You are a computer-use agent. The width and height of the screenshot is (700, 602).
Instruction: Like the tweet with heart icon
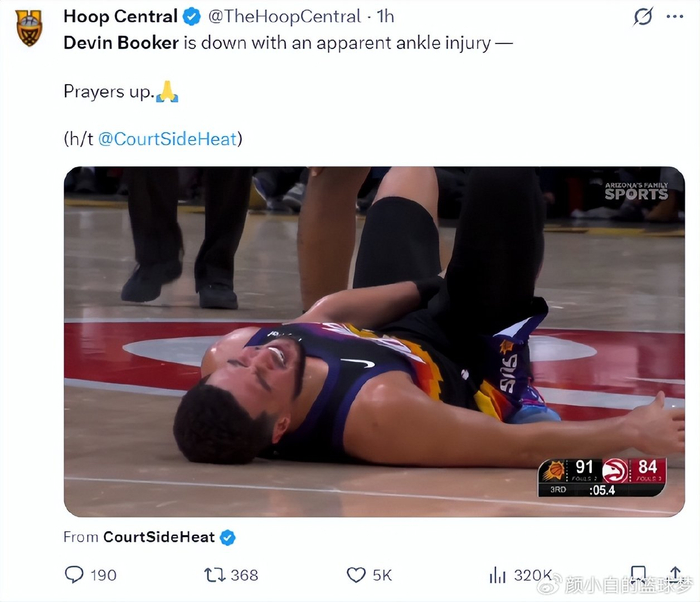click(356, 574)
